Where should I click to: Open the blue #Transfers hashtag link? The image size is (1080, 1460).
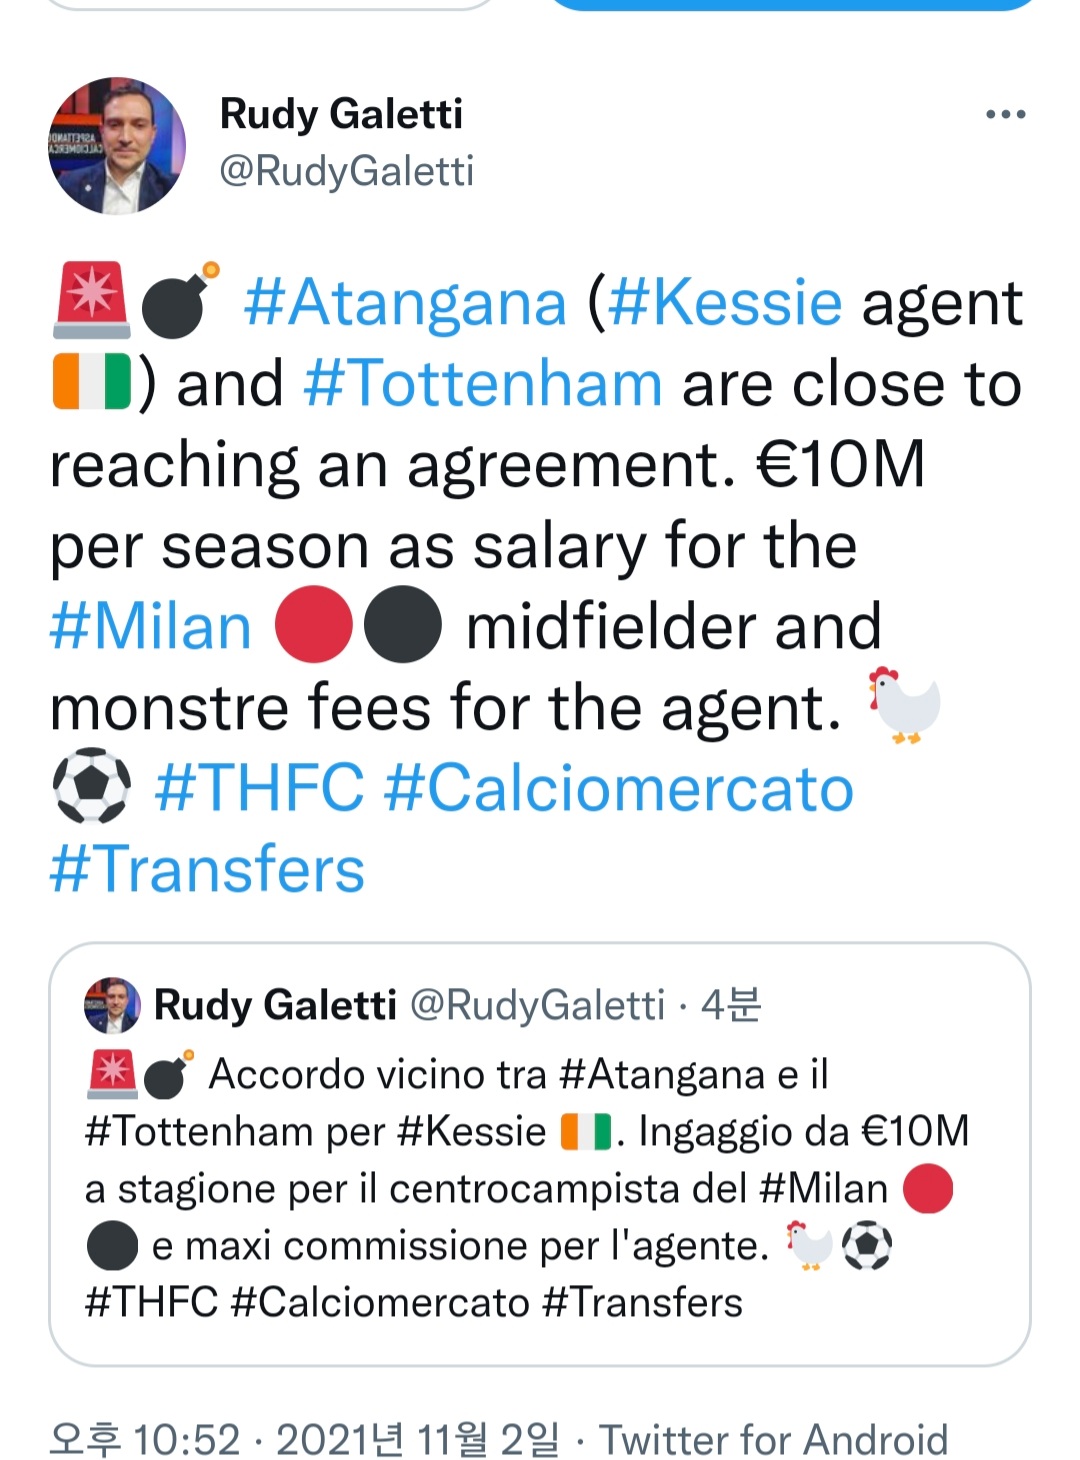click(x=207, y=869)
